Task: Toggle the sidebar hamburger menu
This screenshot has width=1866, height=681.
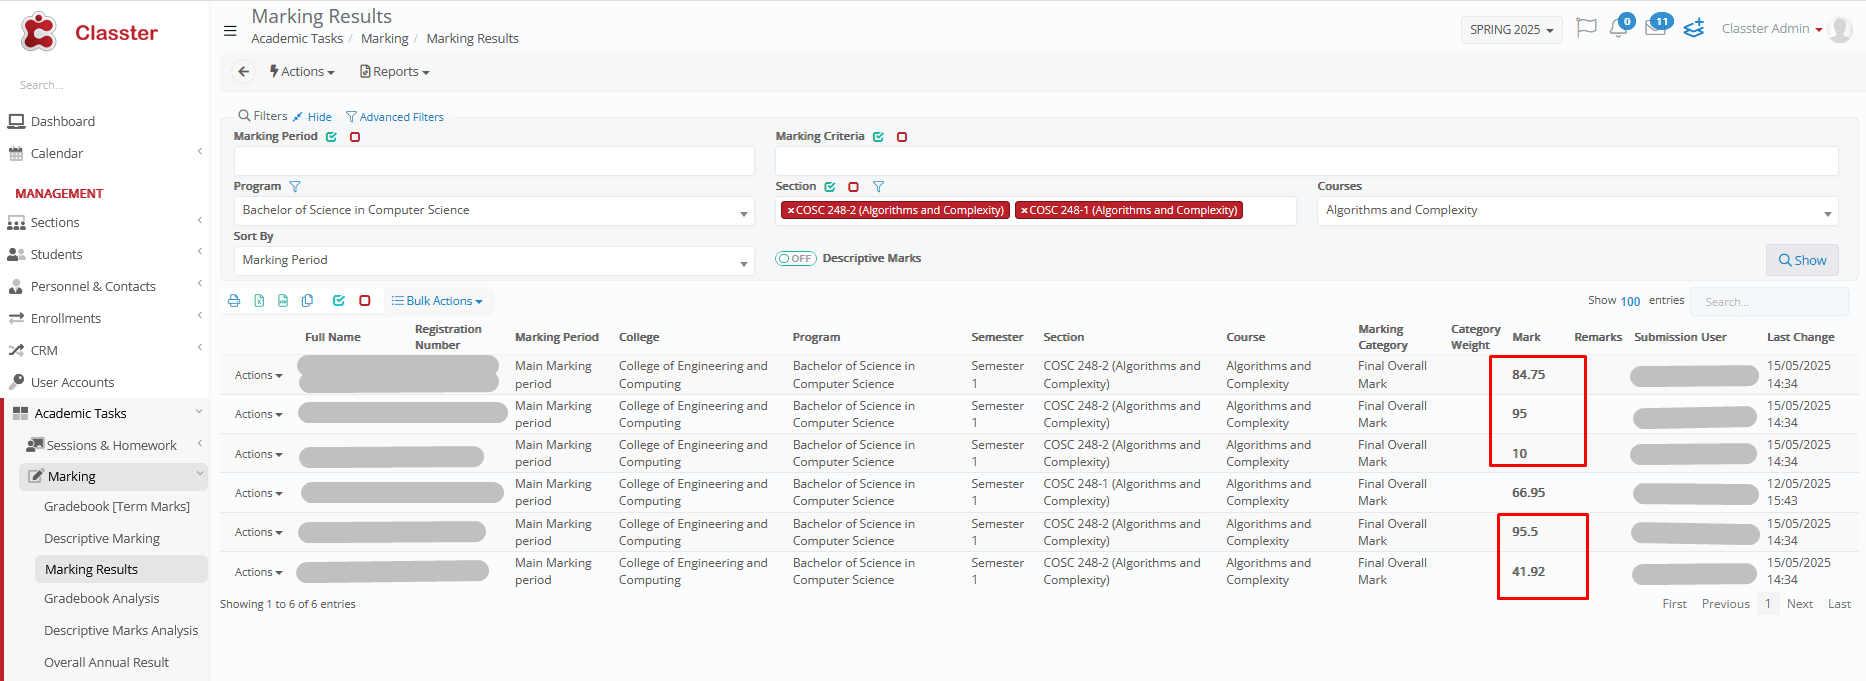Action: [x=230, y=31]
